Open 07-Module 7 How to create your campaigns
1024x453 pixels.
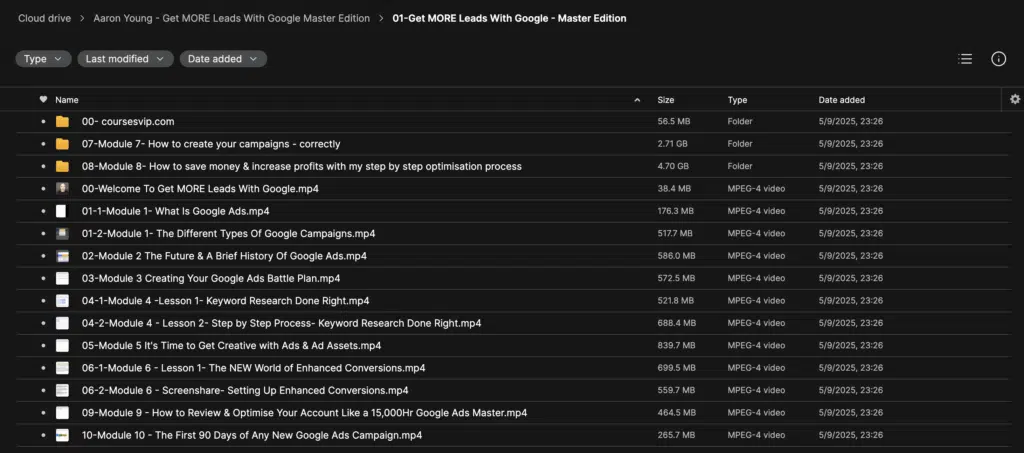click(211, 144)
